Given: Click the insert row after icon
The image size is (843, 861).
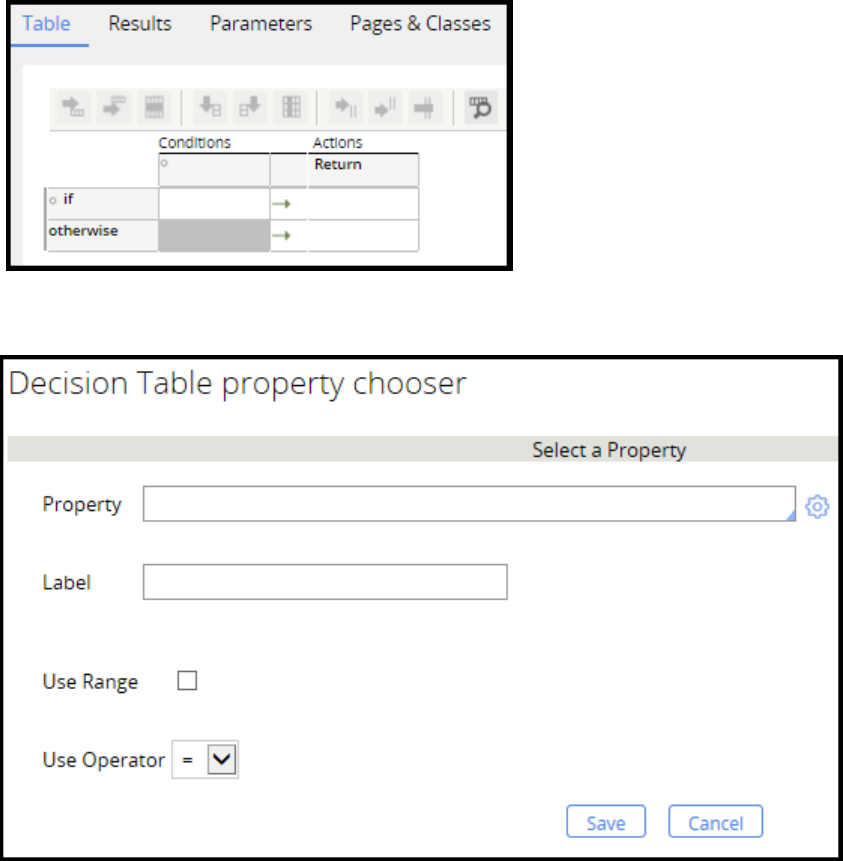Looking at the screenshot, I should click(74, 107).
